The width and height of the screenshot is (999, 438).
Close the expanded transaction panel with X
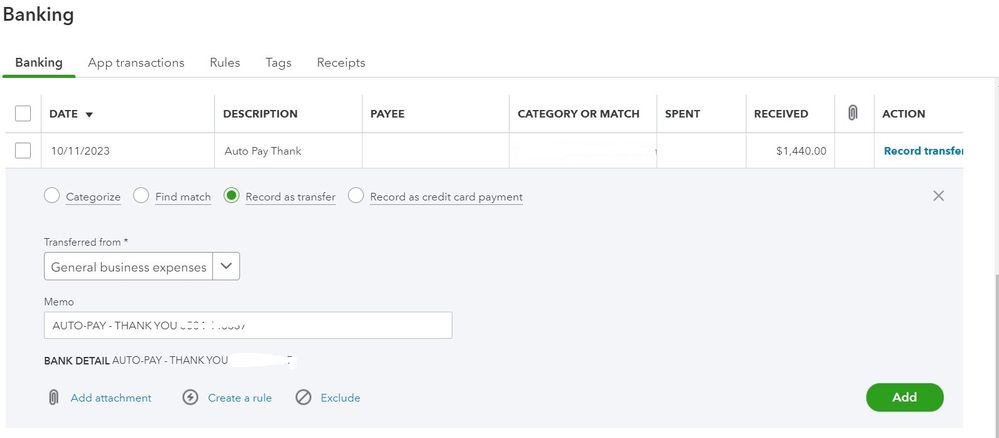coord(938,196)
